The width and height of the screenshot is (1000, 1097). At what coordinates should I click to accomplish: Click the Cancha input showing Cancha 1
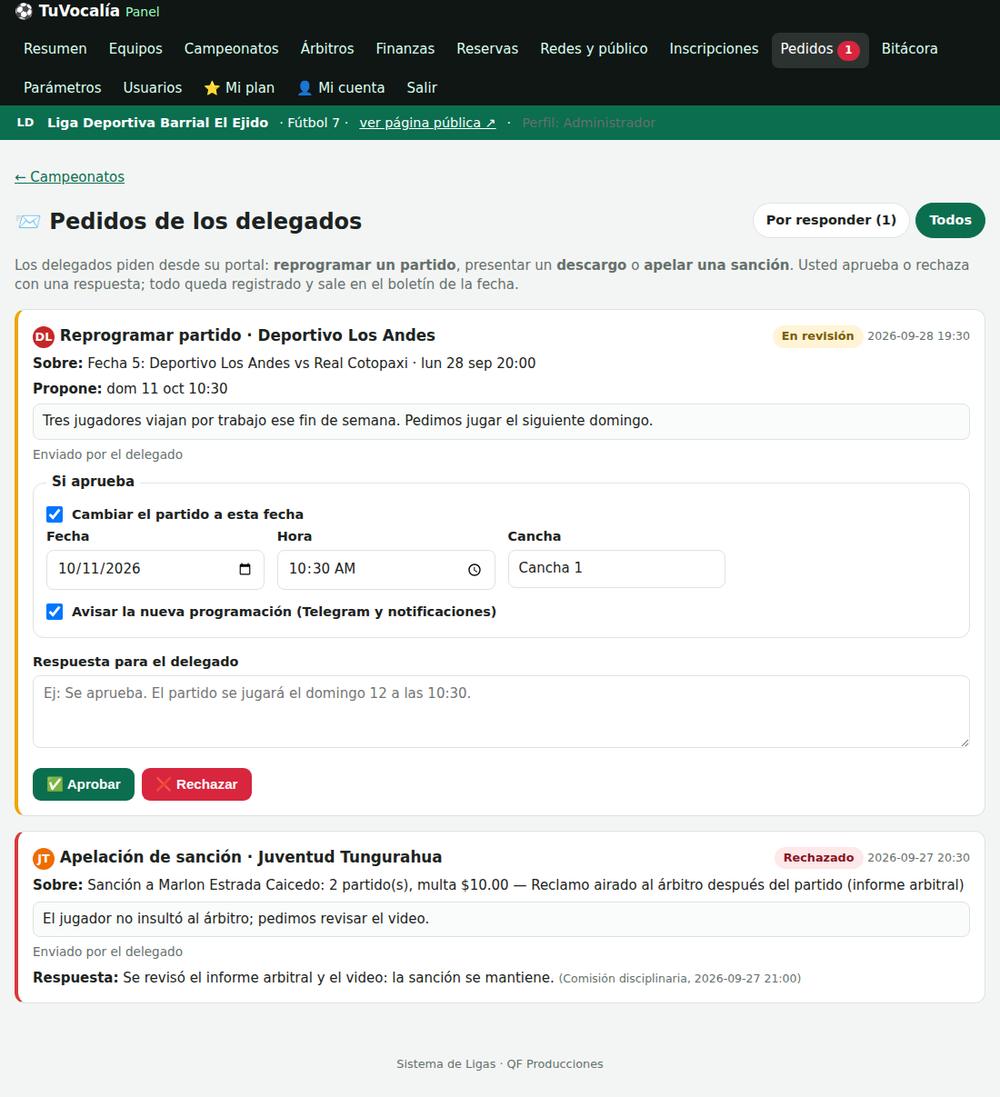(x=617, y=569)
